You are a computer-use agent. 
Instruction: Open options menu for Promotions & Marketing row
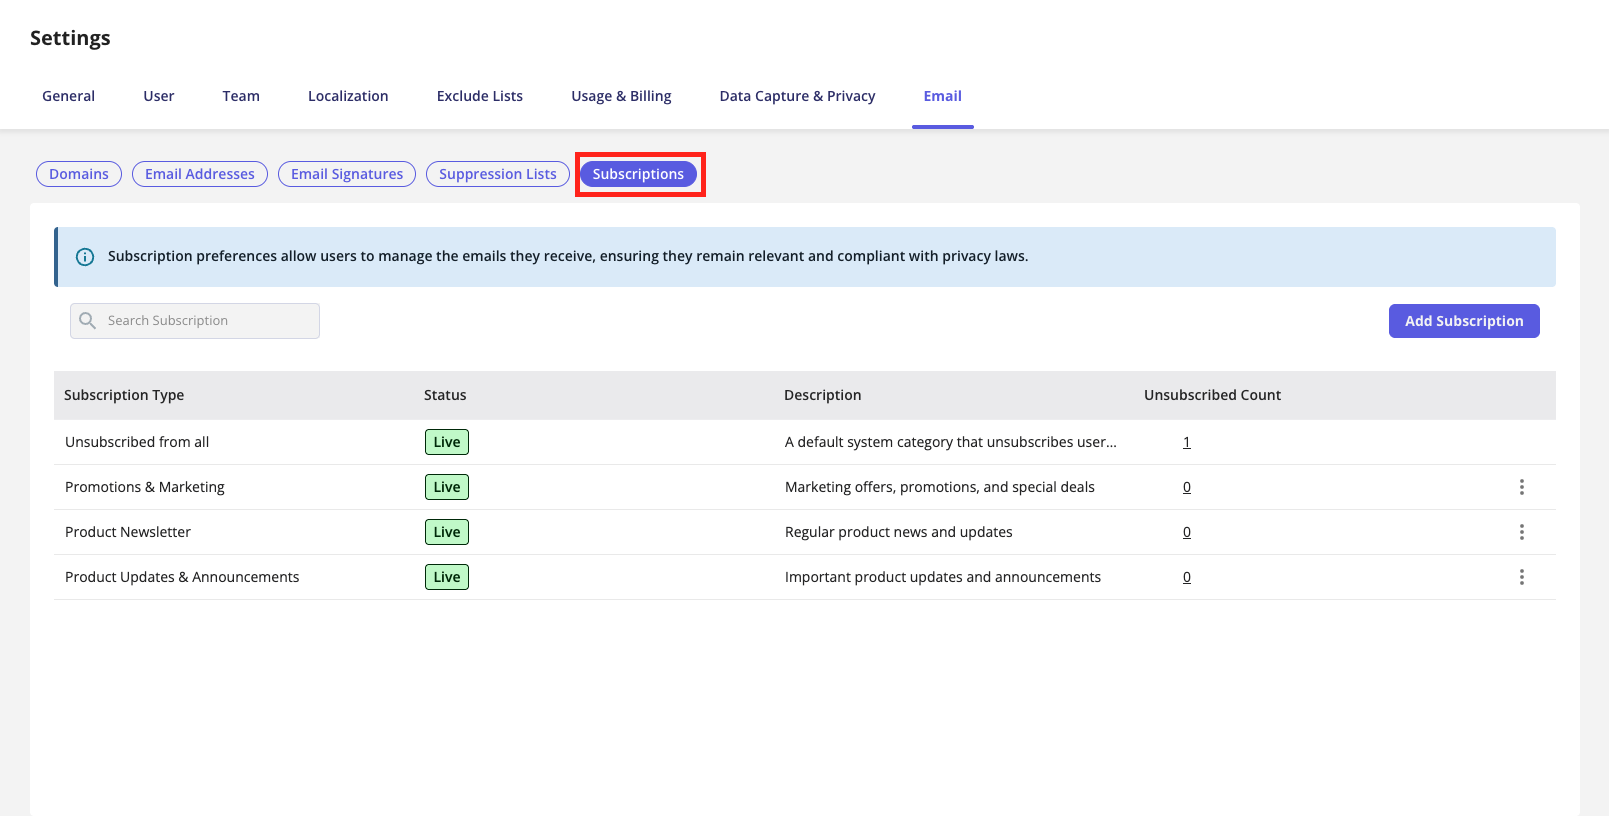pos(1522,487)
